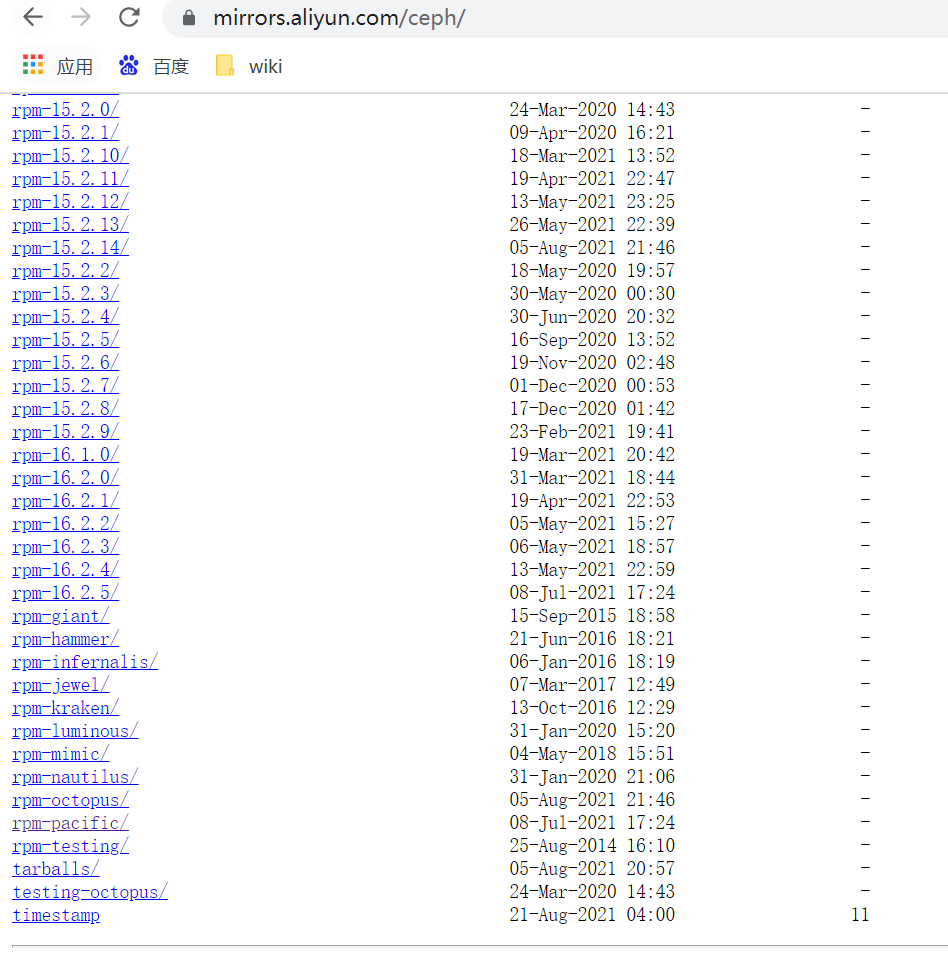Browse the rpm-luminous release folder
948x954 pixels.
74,731
